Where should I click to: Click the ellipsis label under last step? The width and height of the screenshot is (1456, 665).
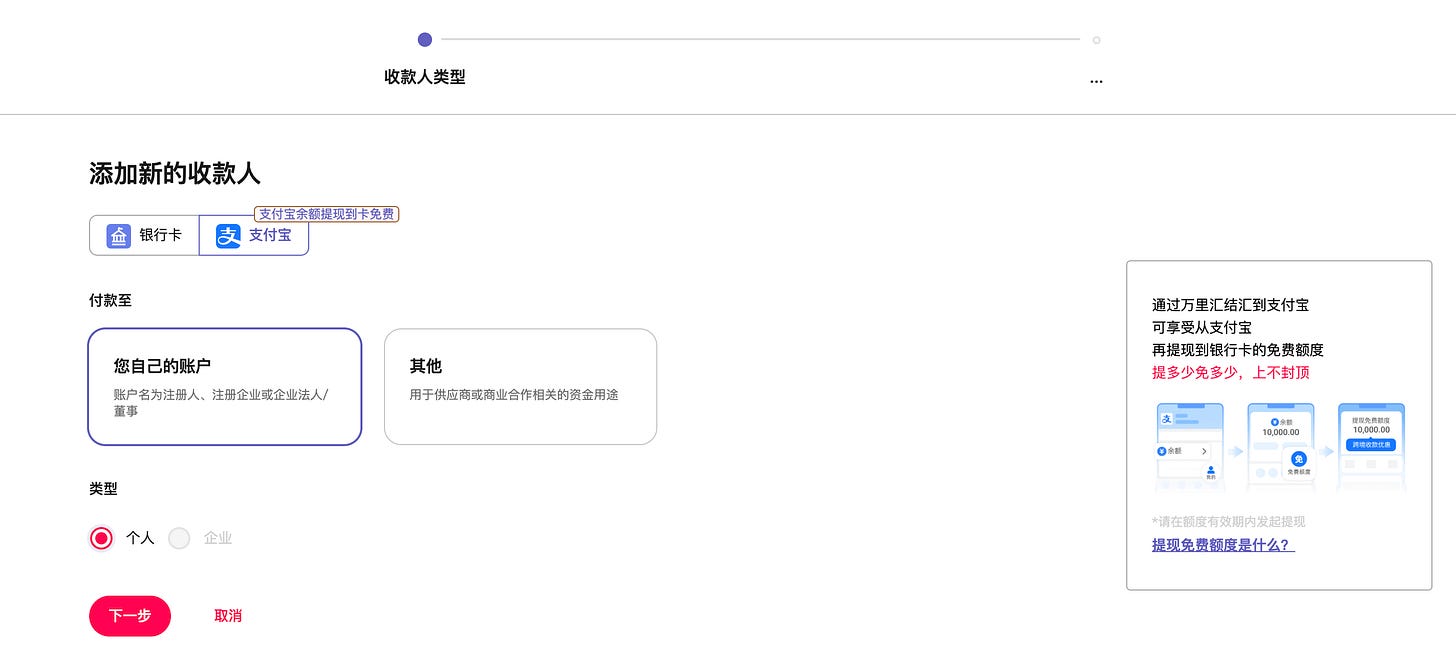[x=1096, y=78]
